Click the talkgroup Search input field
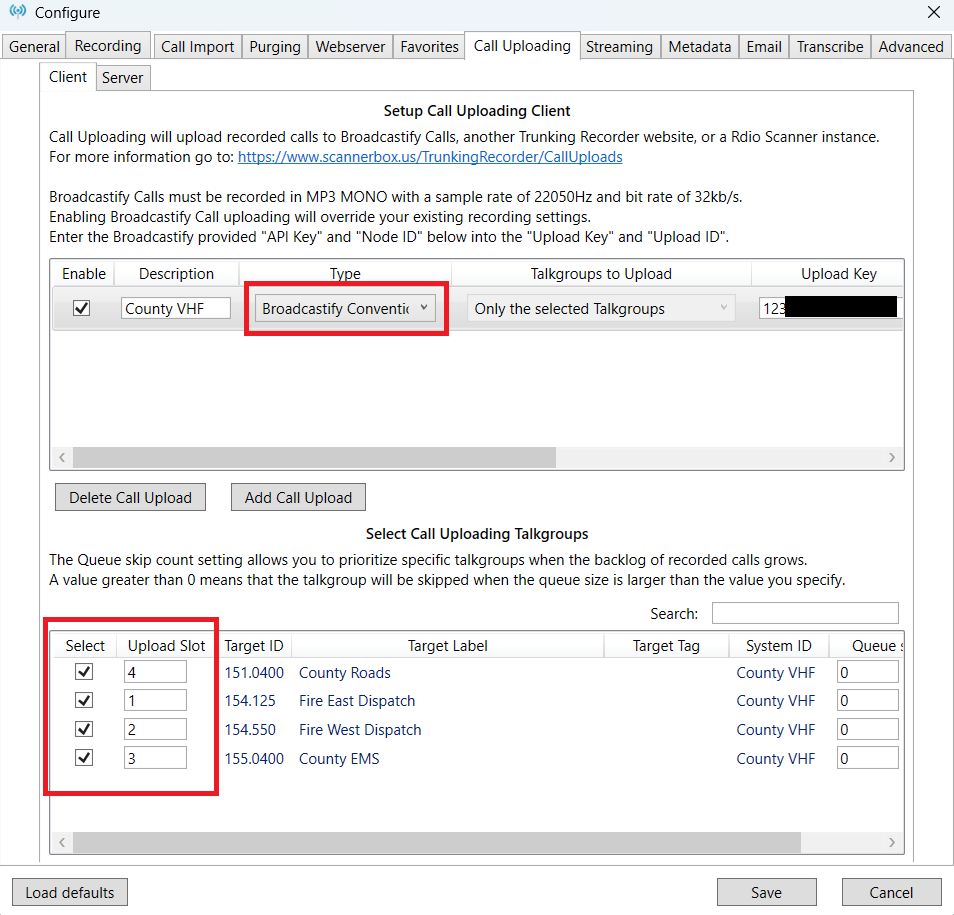Viewport: 954px width, 915px height. 804,613
